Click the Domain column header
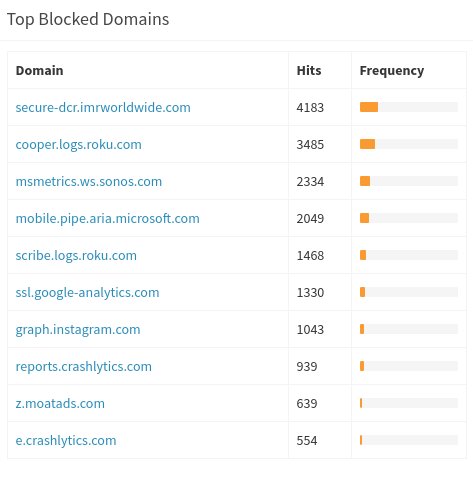The height and width of the screenshot is (486, 473). coord(39,71)
